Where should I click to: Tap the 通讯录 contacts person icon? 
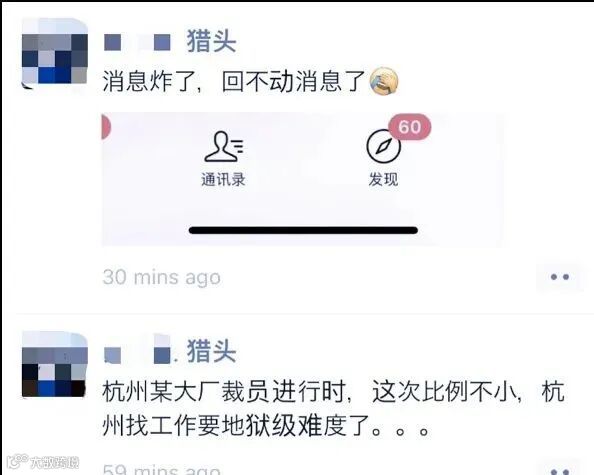(x=224, y=147)
